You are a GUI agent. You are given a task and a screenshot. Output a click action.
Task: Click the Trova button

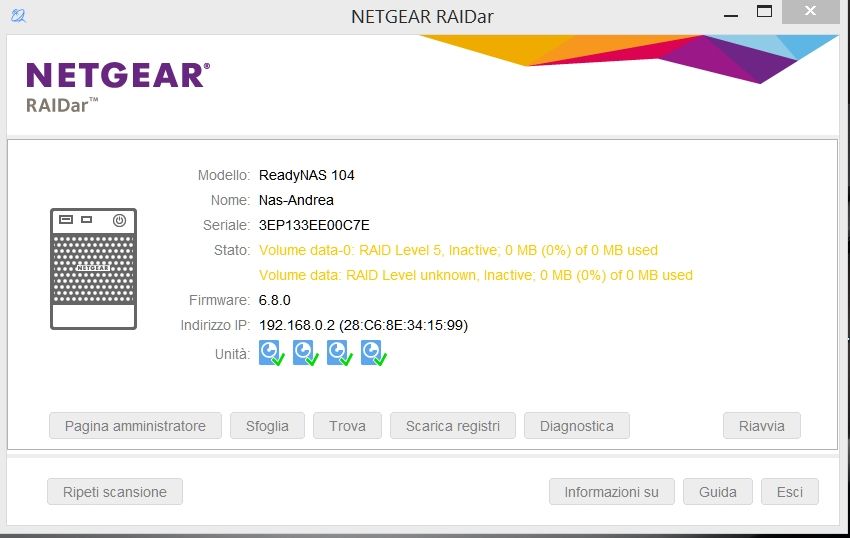(347, 426)
